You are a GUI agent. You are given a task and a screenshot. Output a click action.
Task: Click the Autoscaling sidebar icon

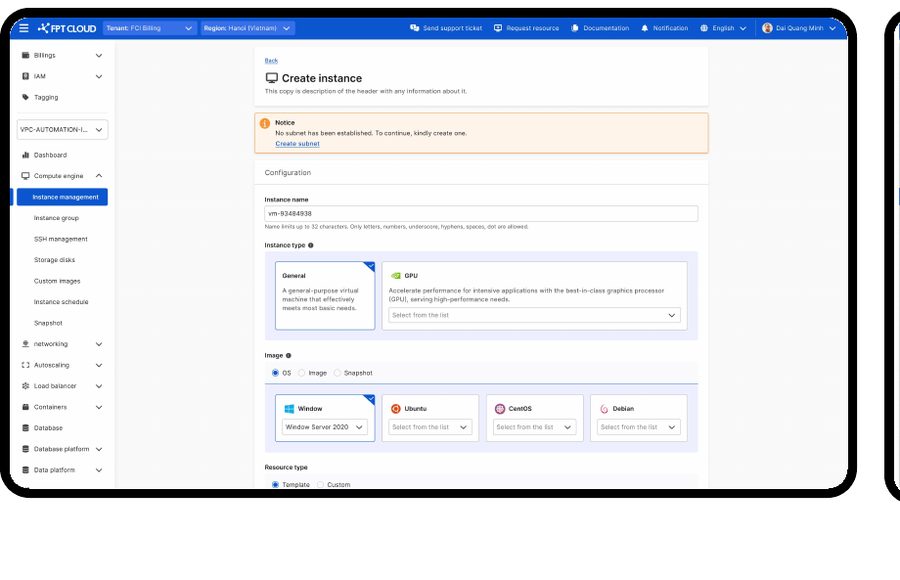[x=25, y=365]
